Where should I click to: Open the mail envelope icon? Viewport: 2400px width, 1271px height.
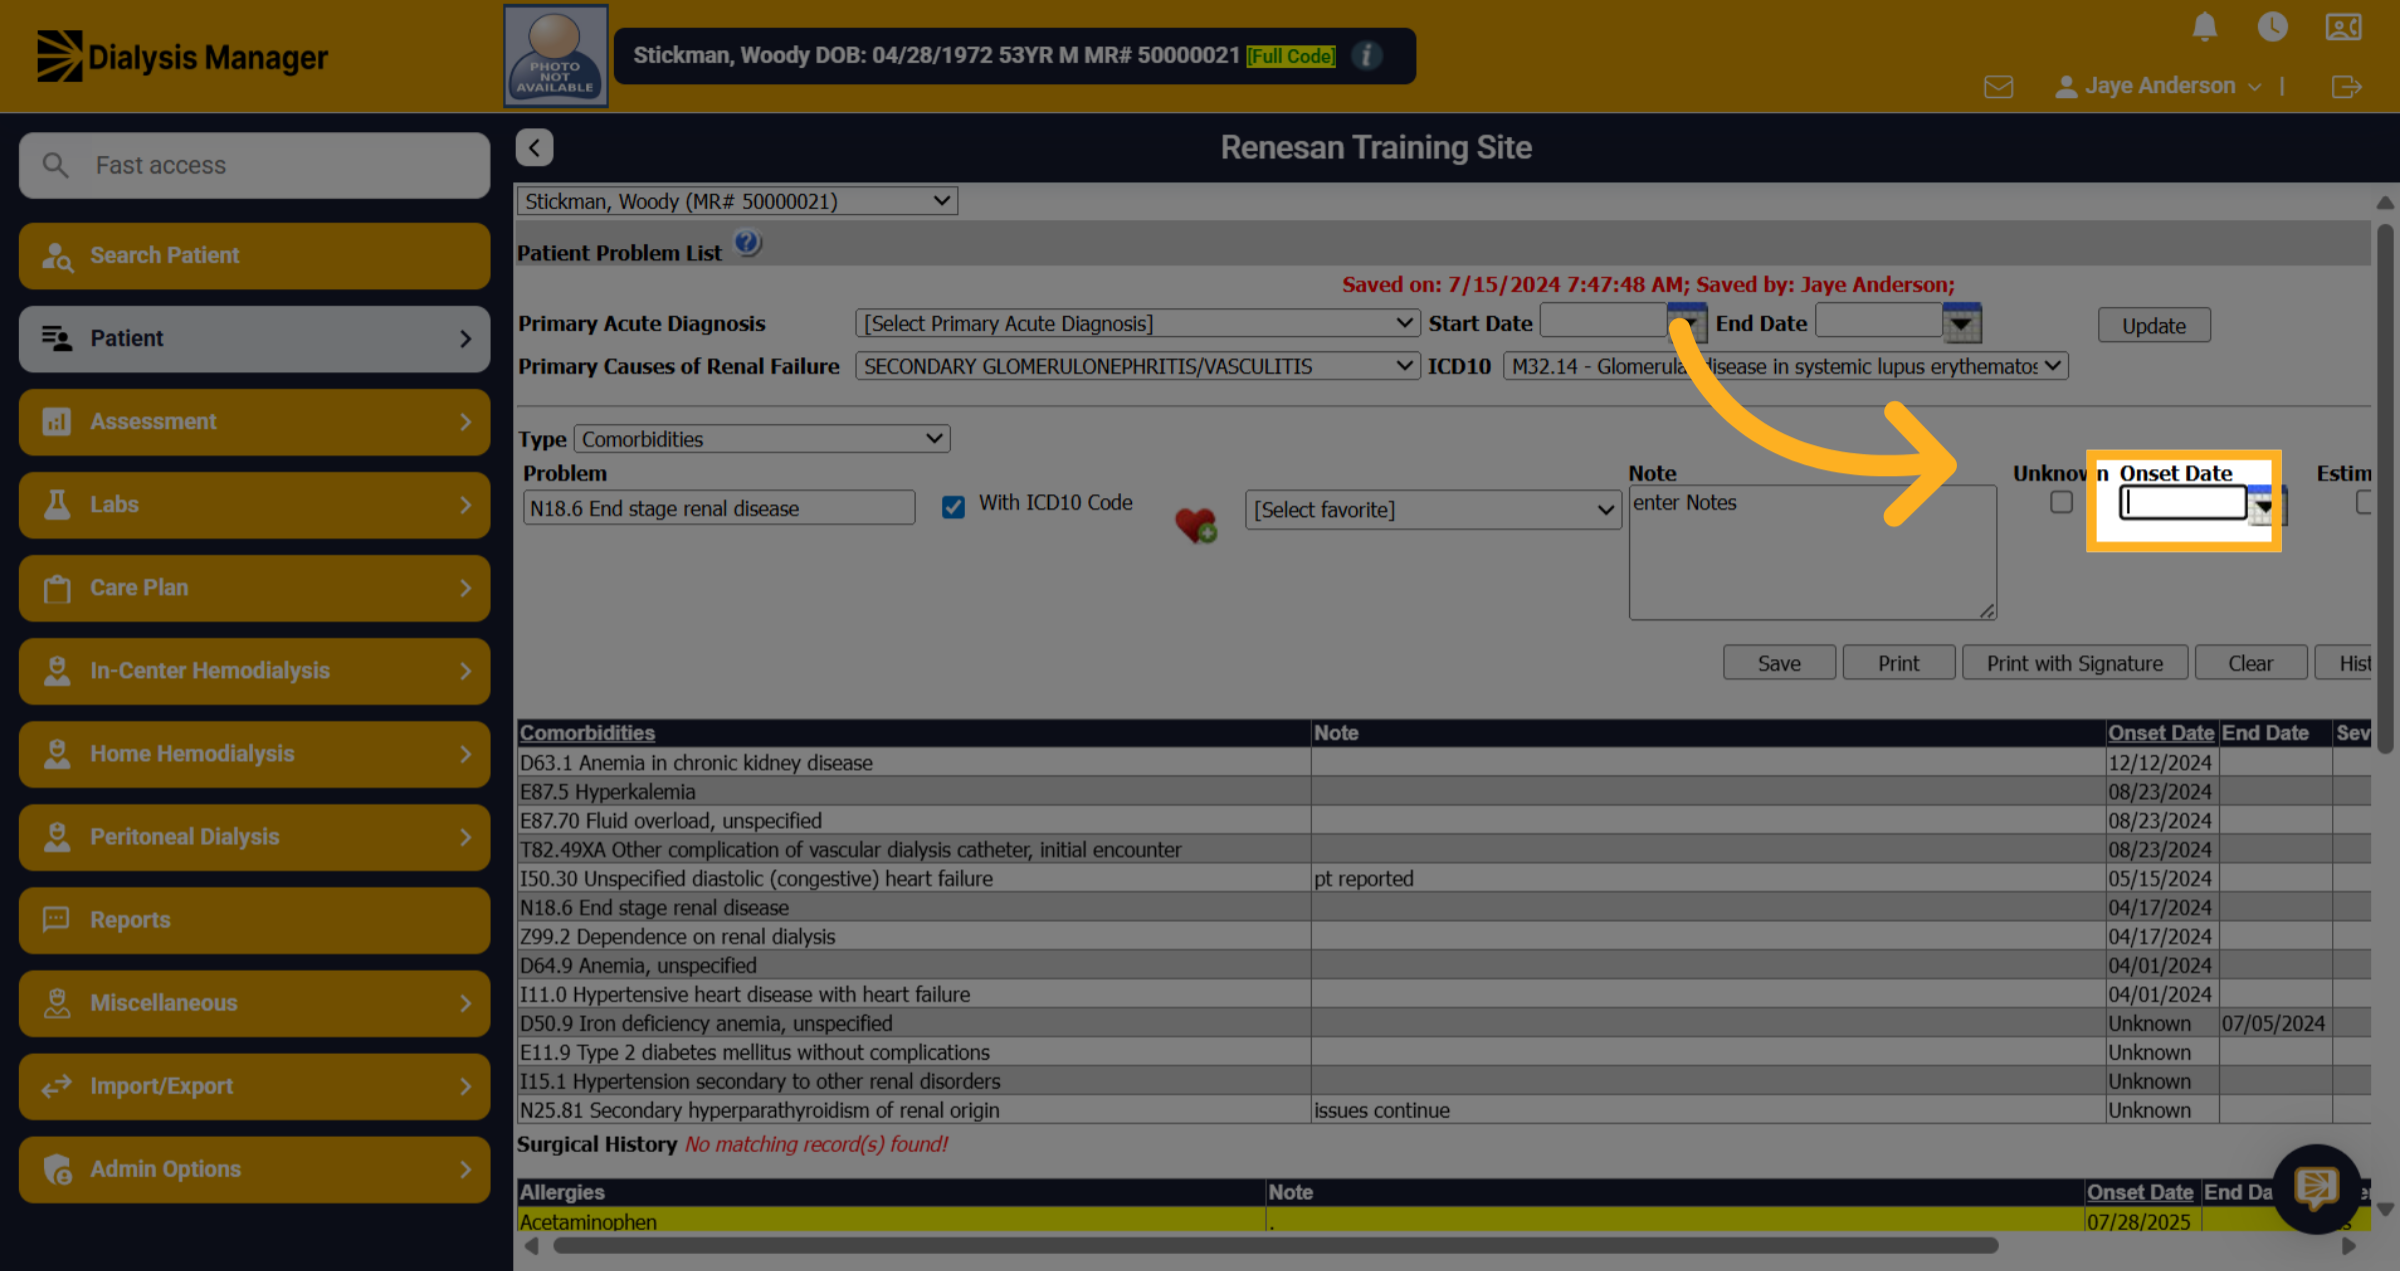(1998, 87)
